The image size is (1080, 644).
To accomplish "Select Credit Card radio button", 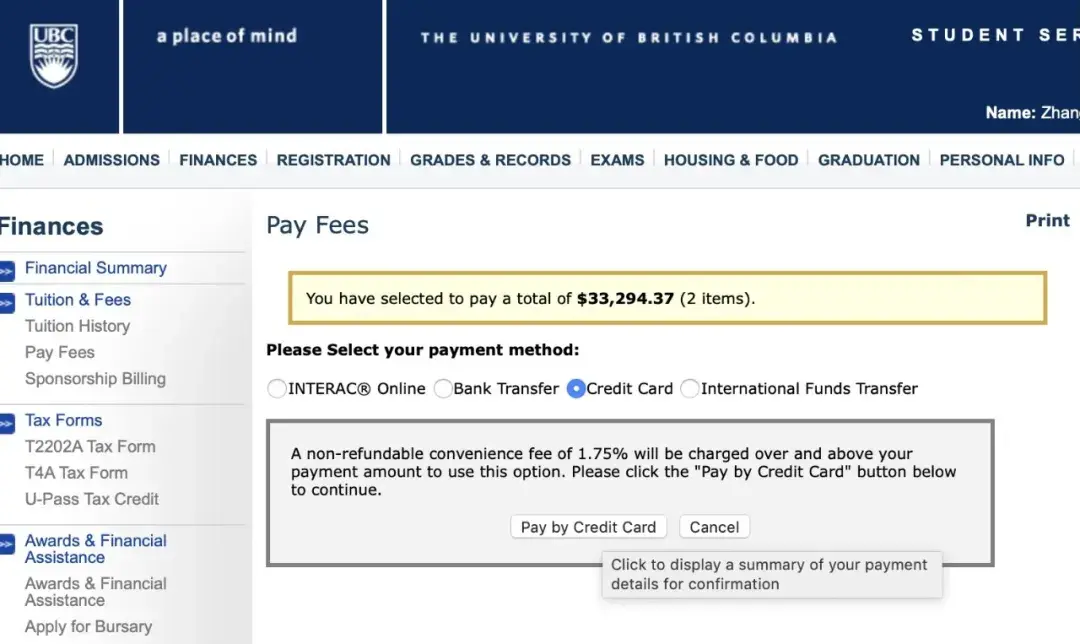I will point(576,389).
